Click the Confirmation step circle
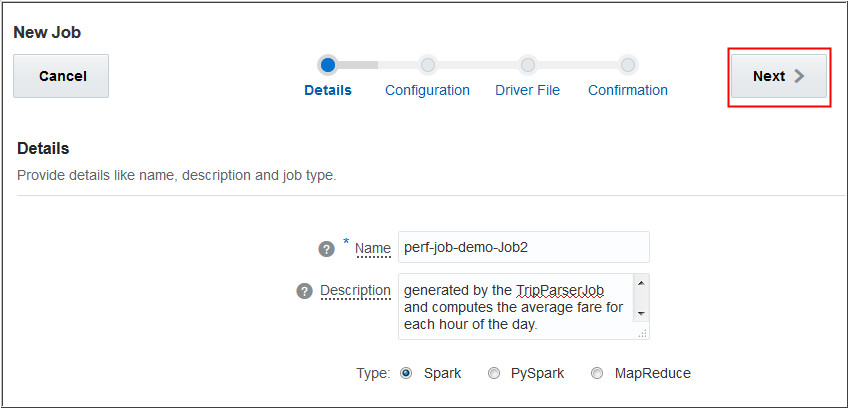The width and height of the screenshot is (848, 408). tap(627, 65)
